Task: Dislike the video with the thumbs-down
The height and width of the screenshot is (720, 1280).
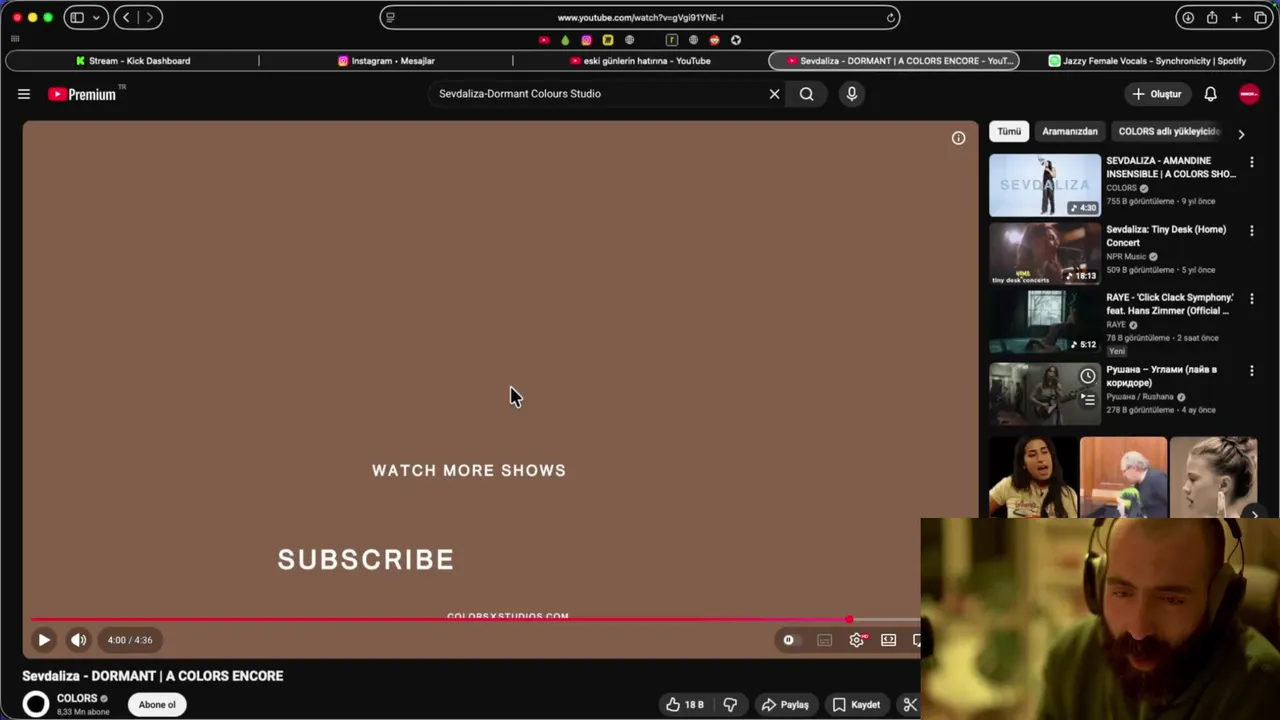Action: [730, 705]
